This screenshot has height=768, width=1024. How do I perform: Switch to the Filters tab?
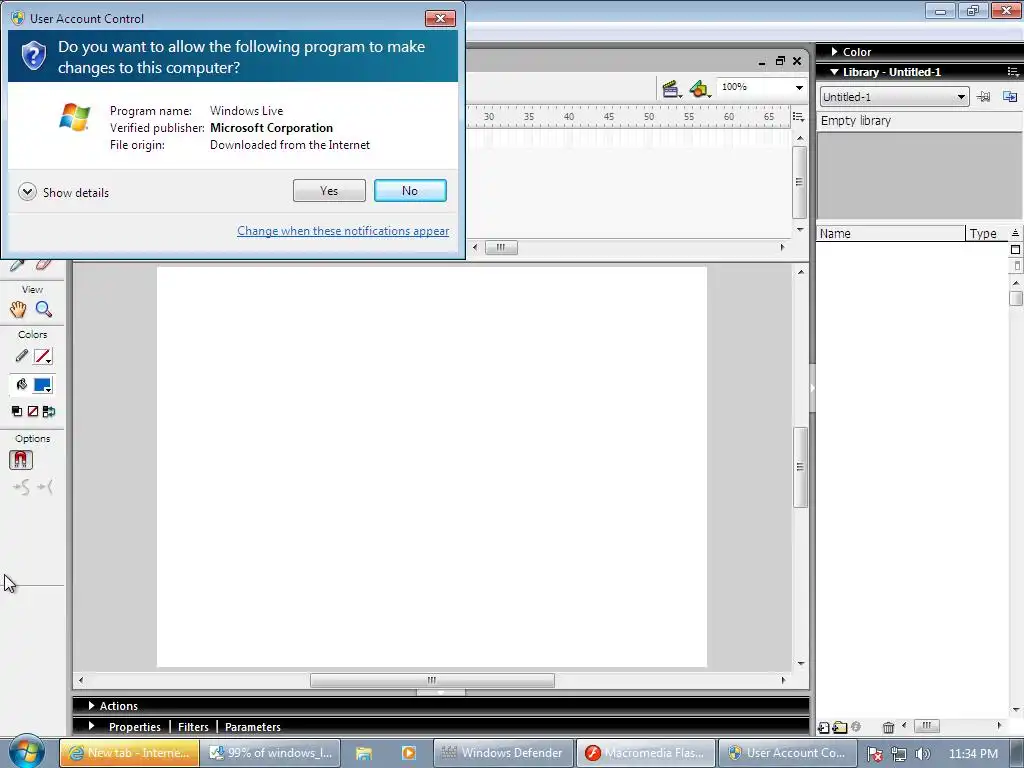193,727
